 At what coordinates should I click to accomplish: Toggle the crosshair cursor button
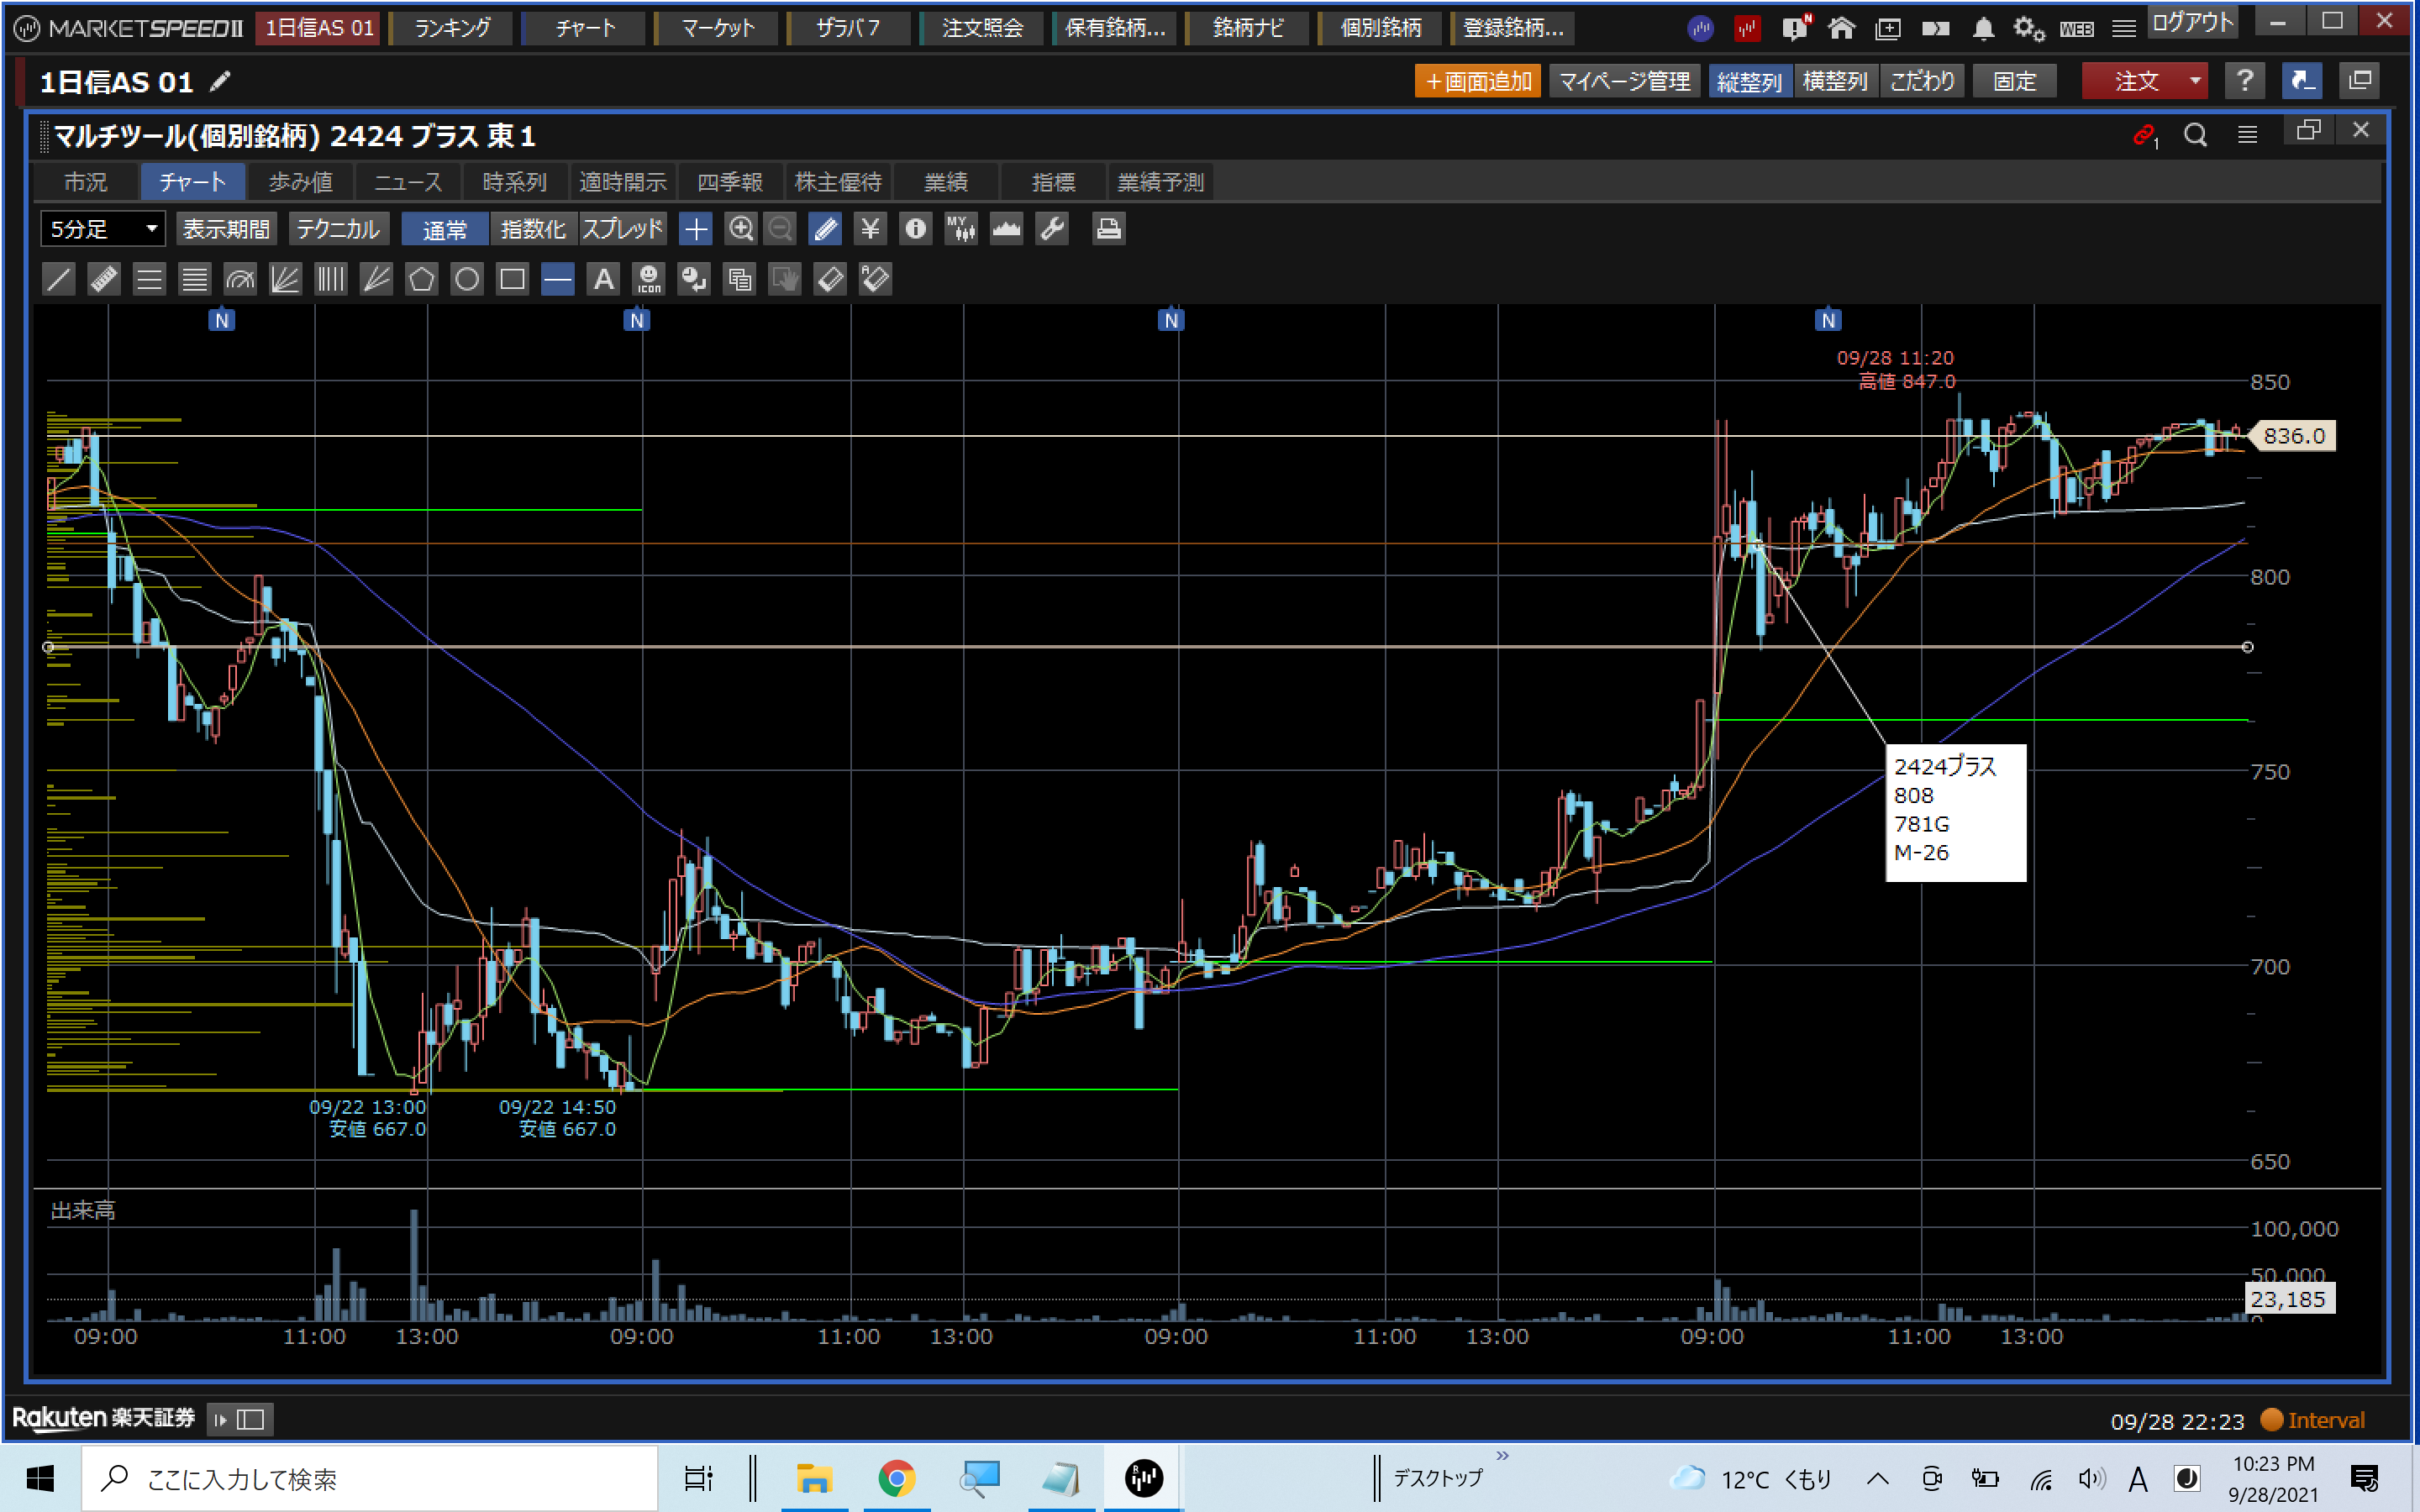[x=695, y=229]
